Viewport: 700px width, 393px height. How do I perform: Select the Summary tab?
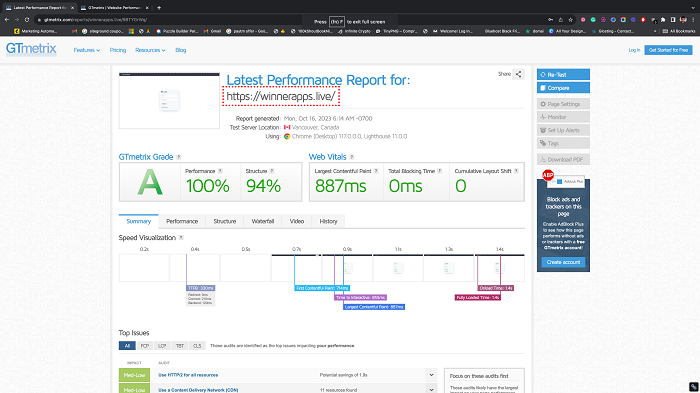point(138,222)
